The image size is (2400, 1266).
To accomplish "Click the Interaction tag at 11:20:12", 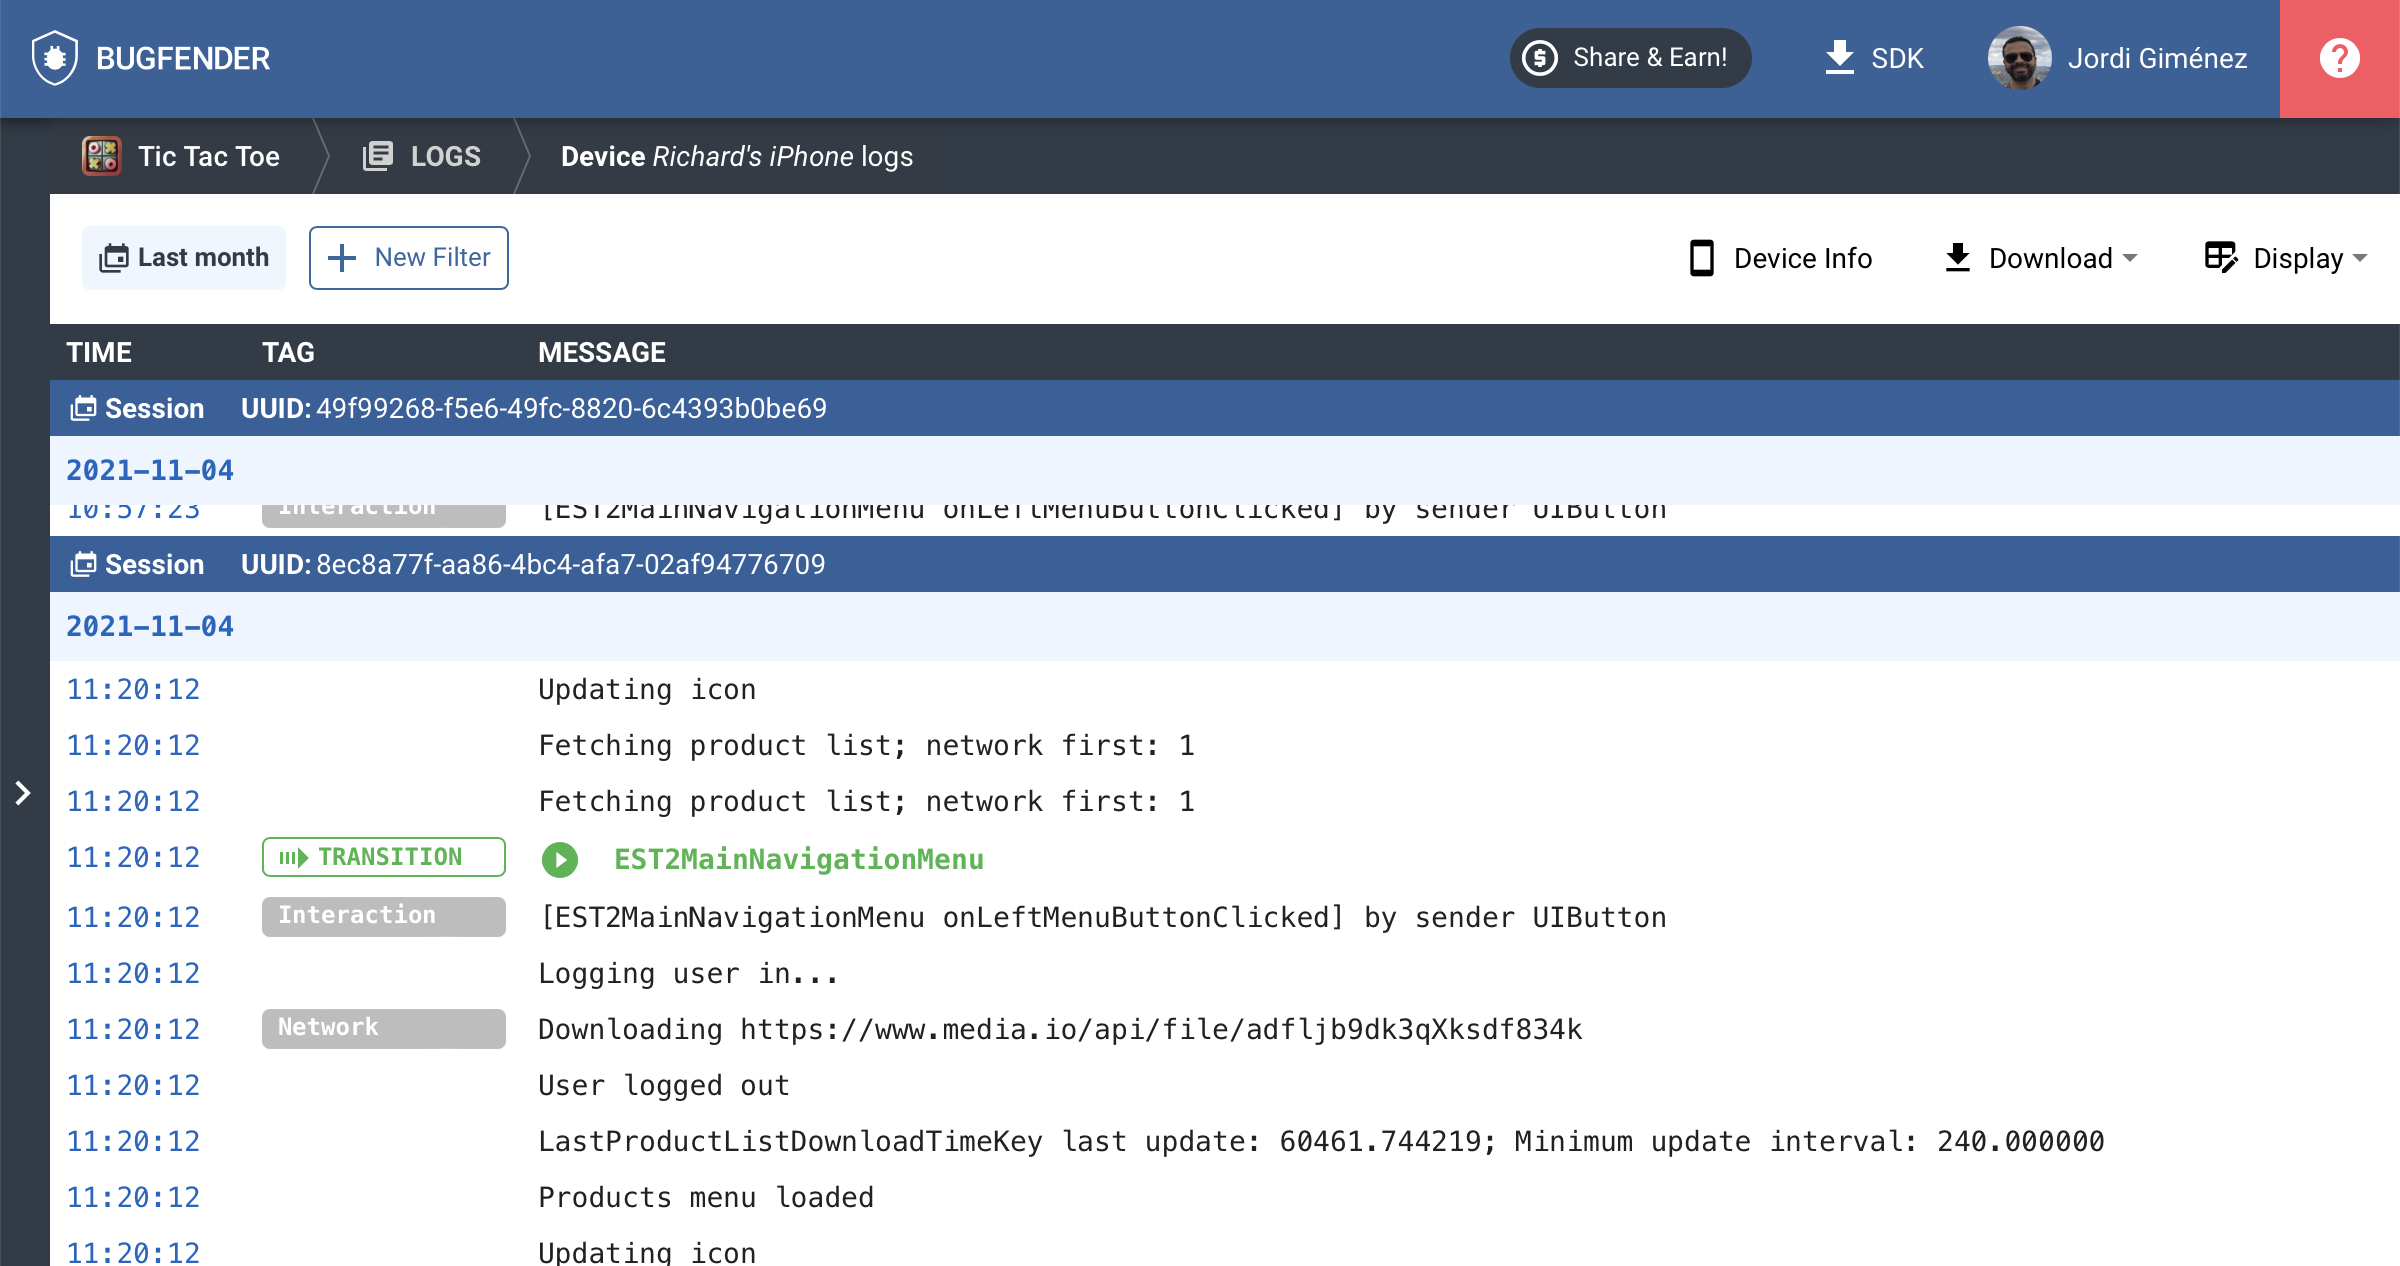I will pos(384,916).
